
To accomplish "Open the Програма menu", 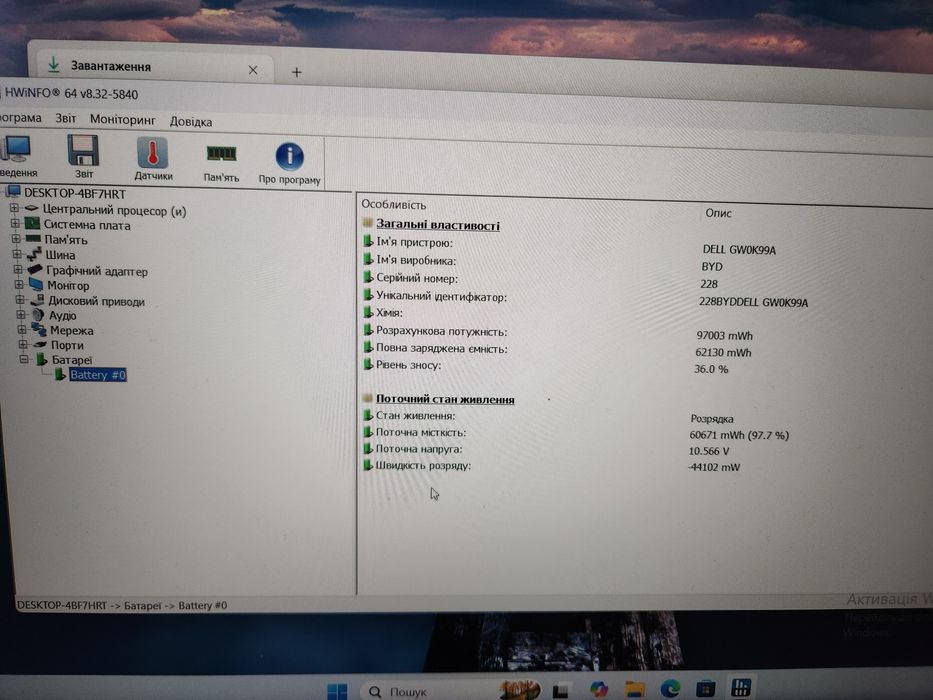I will tap(21, 118).
